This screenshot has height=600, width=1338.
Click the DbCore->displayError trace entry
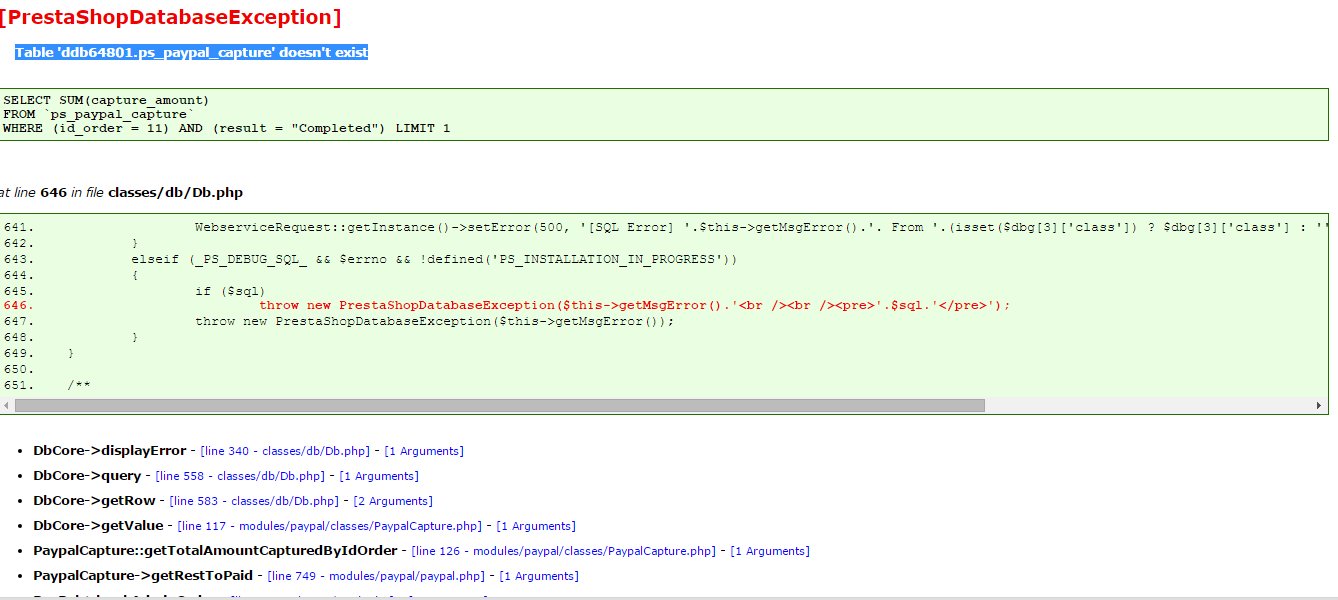[x=110, y=451]
